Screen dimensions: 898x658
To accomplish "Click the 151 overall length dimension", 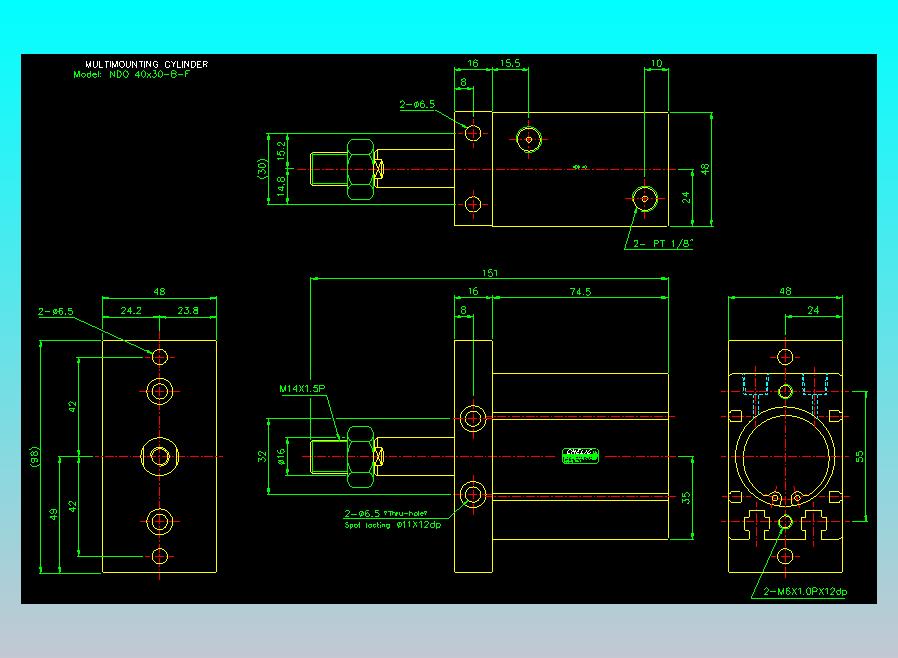I will [x=490, y=273].
